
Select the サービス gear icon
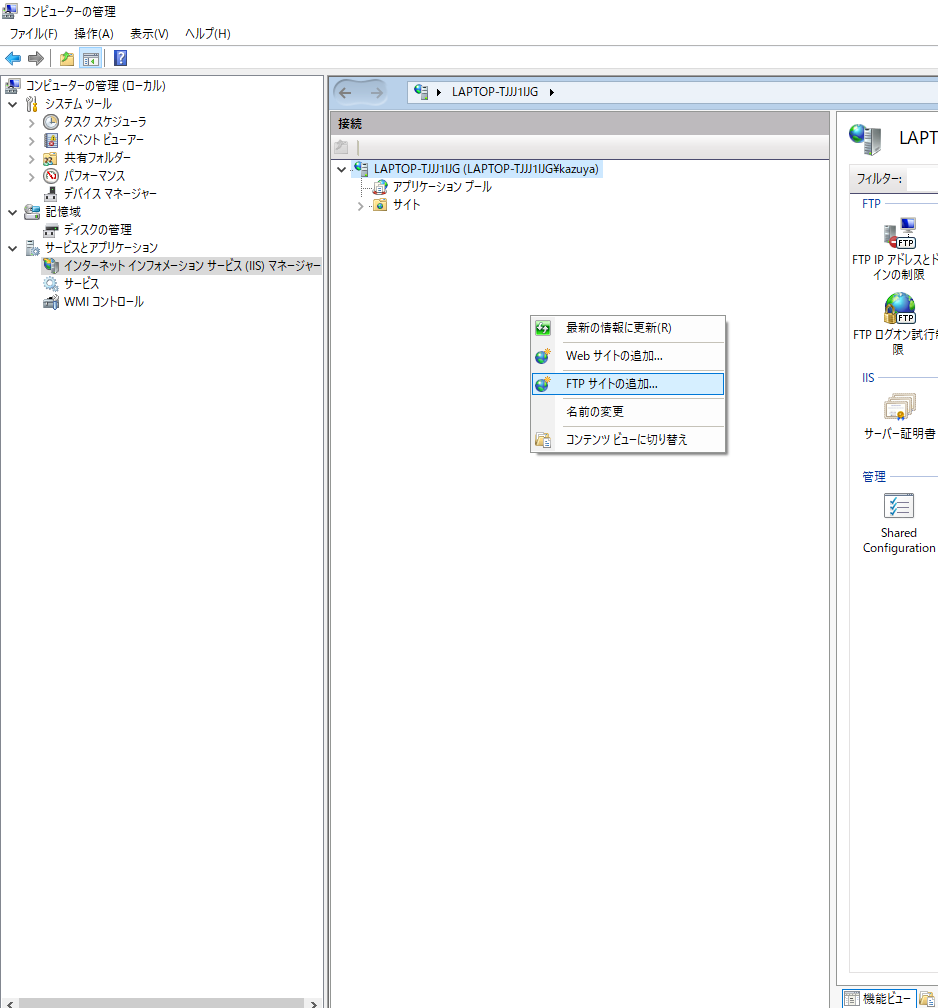coord(51,284)
